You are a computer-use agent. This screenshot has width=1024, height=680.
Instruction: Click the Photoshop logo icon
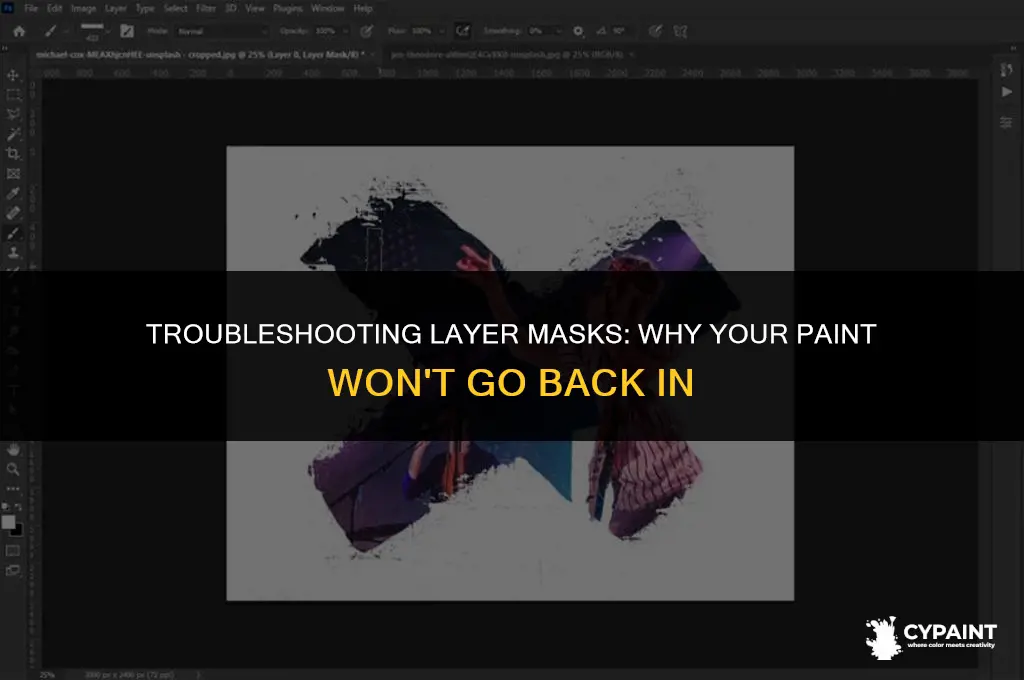tap(8, 8)
